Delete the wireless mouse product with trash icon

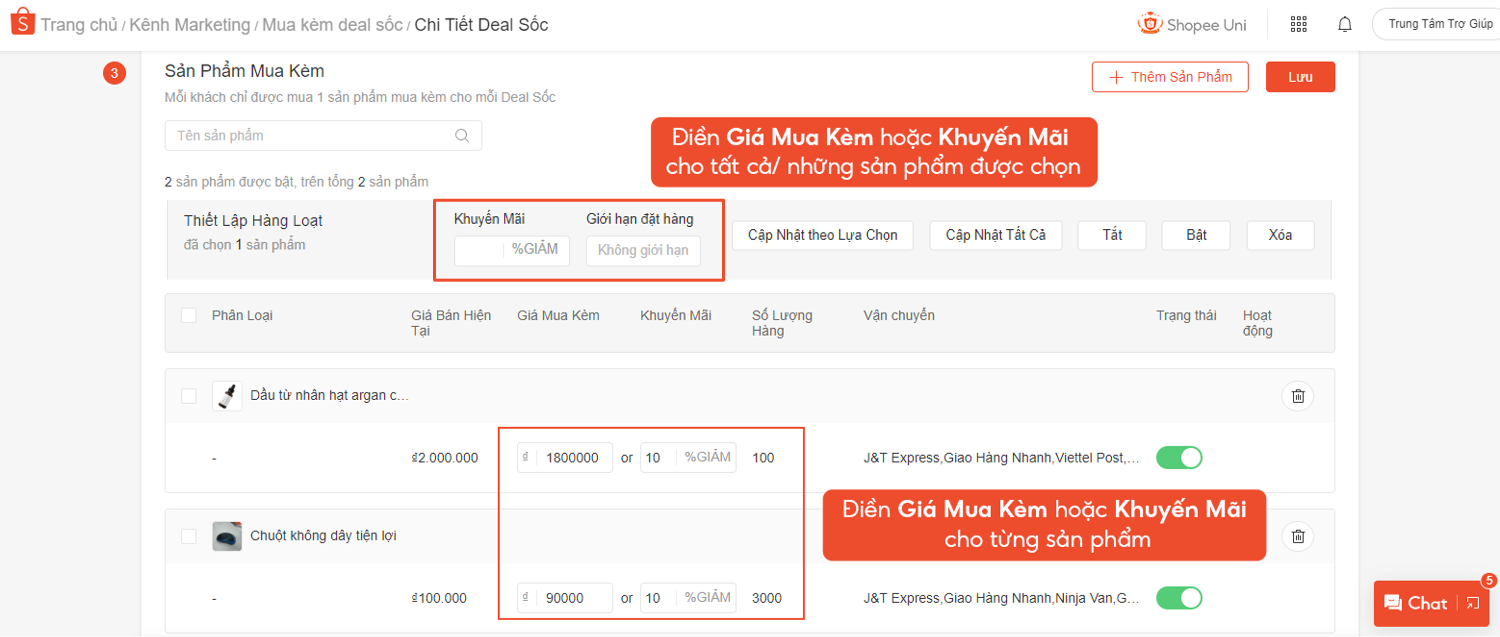1297,536
